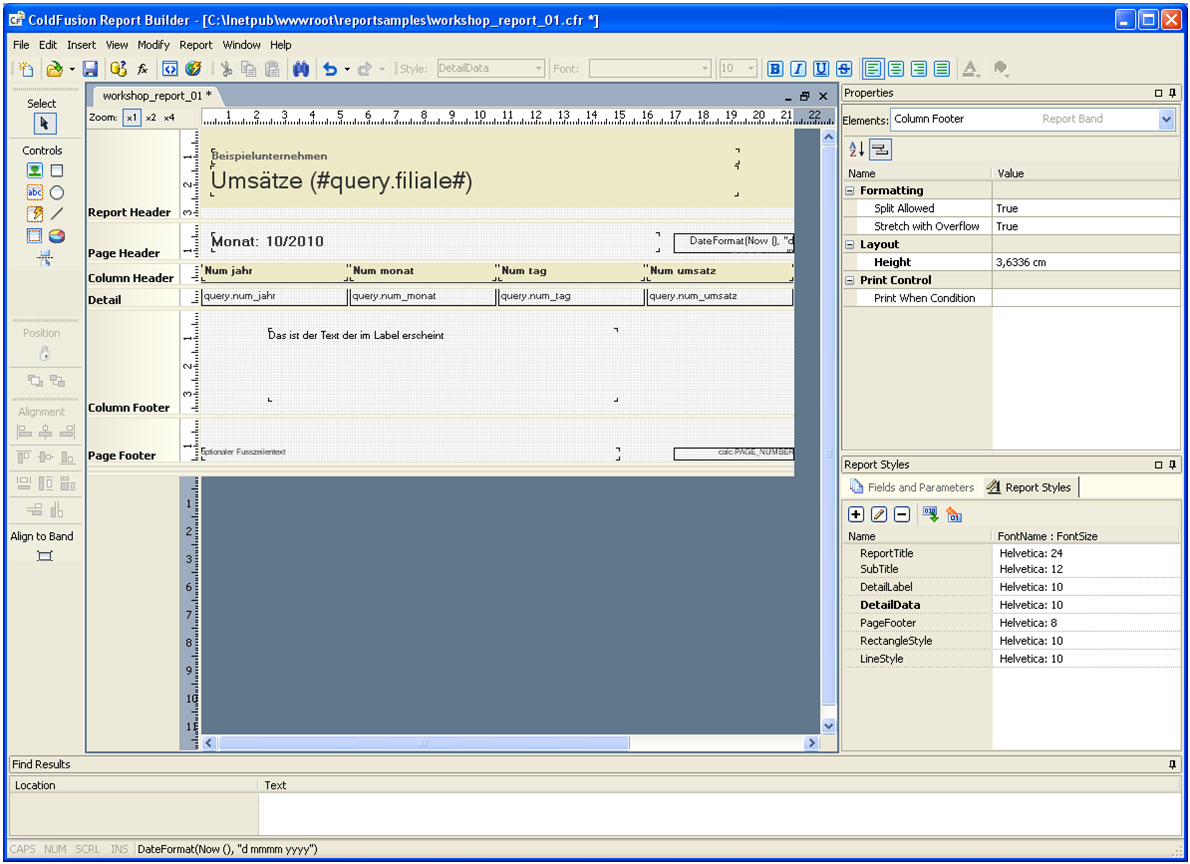Click the Height value field 3,6336 cm
Screen dimensions: 1190x864
(x=1086, y=262)
